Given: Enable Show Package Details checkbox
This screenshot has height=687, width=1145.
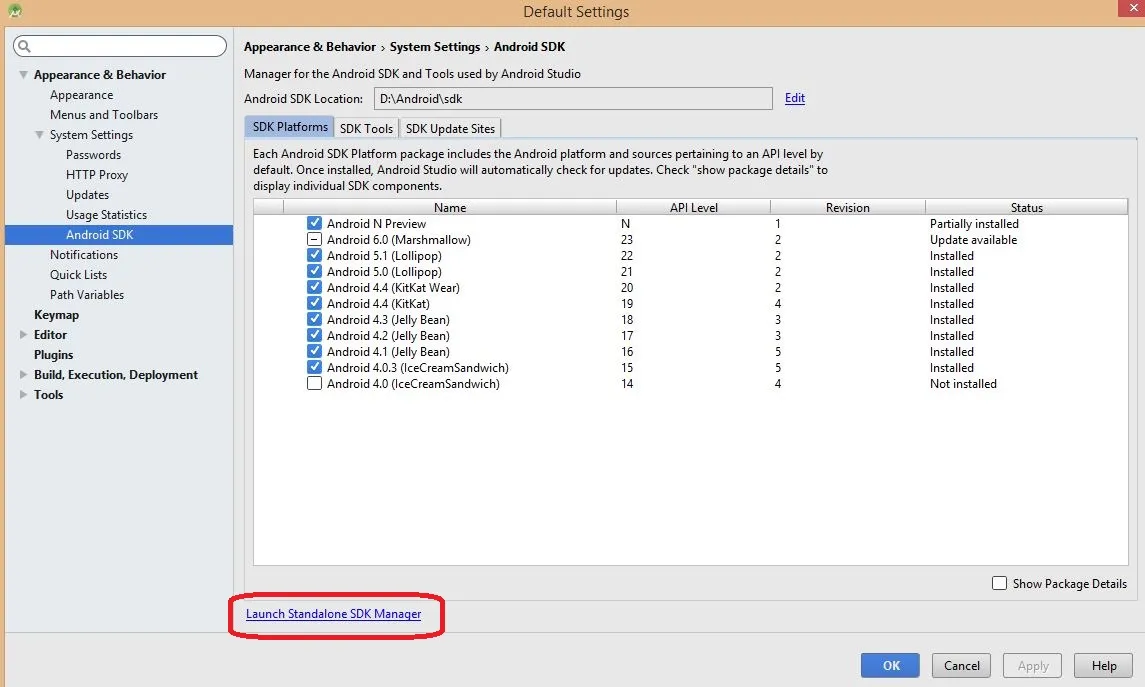Looking at the screenshot, I should [1000, 583].
